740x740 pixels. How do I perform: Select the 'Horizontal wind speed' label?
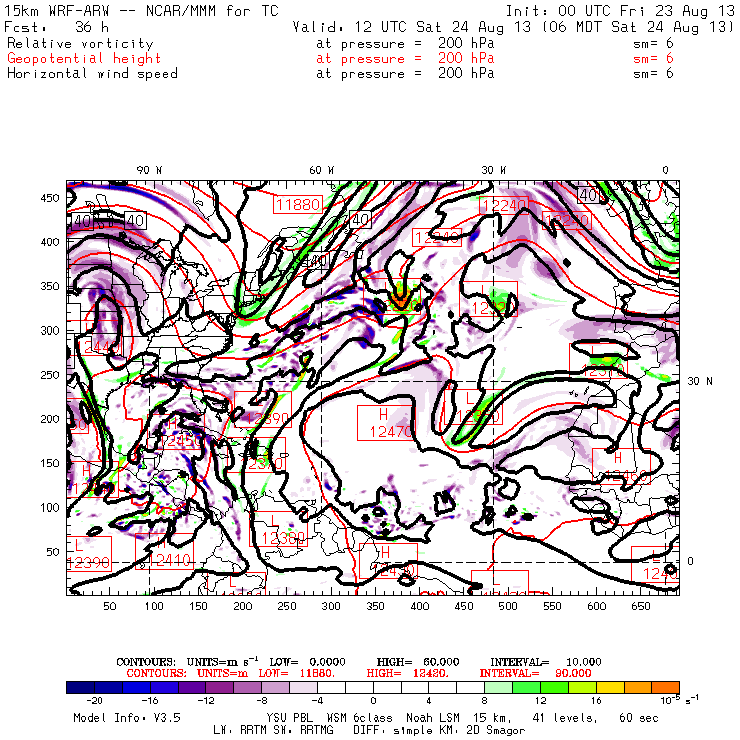[92, 74]
